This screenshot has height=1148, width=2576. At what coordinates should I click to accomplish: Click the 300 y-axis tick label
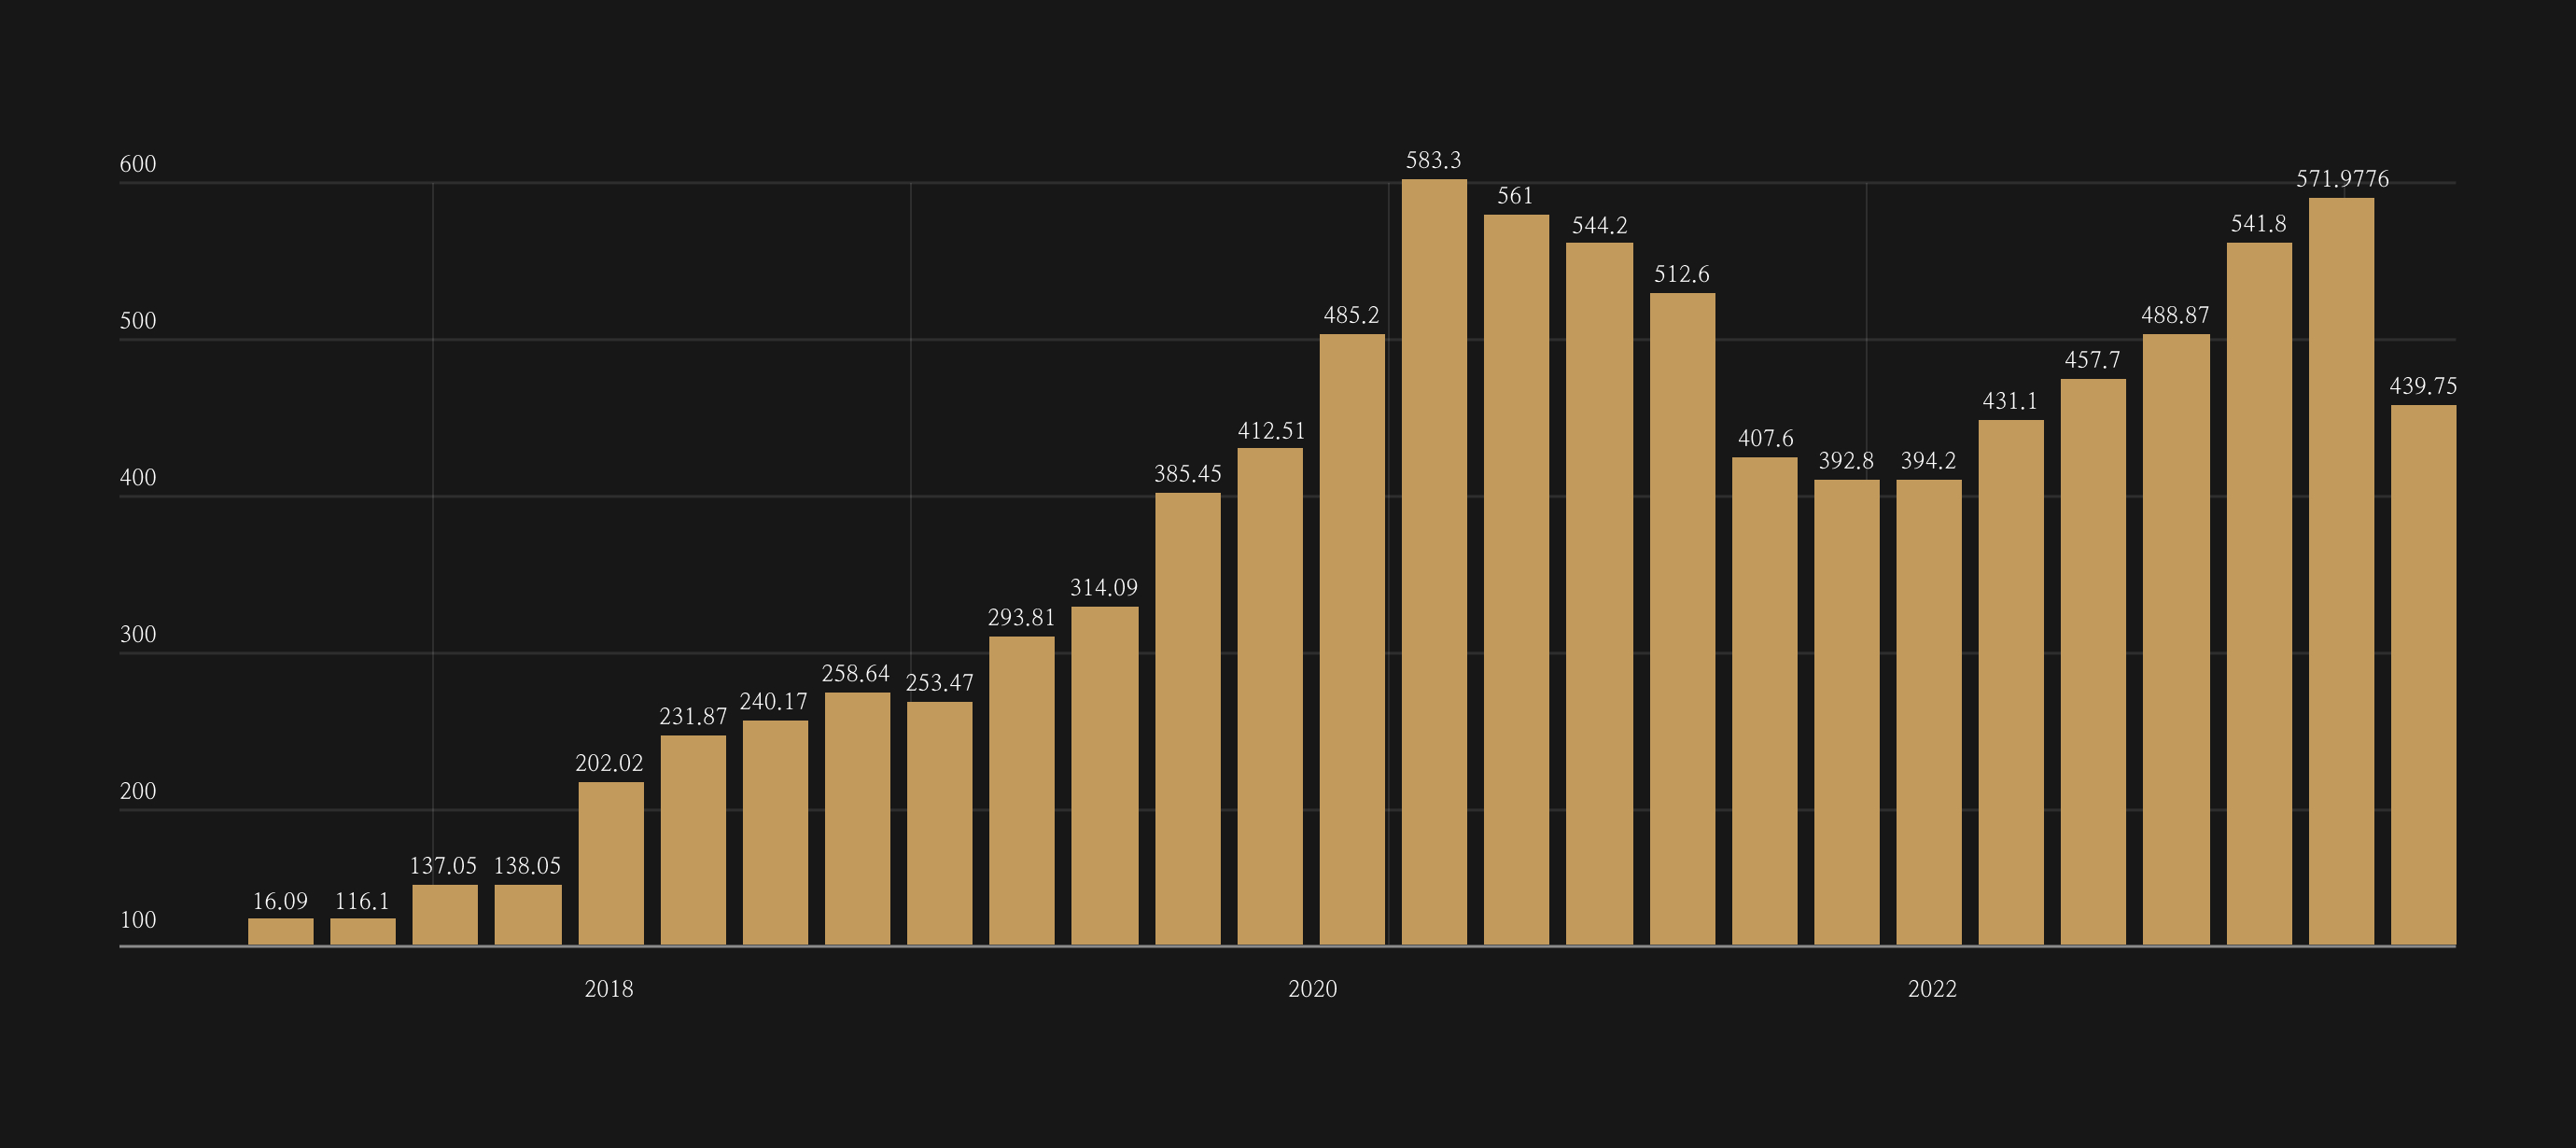(138, 635)
